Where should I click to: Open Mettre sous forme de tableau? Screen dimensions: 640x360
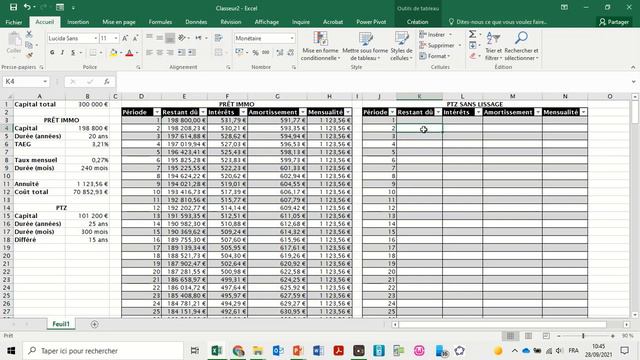click(x=365, y=46)
